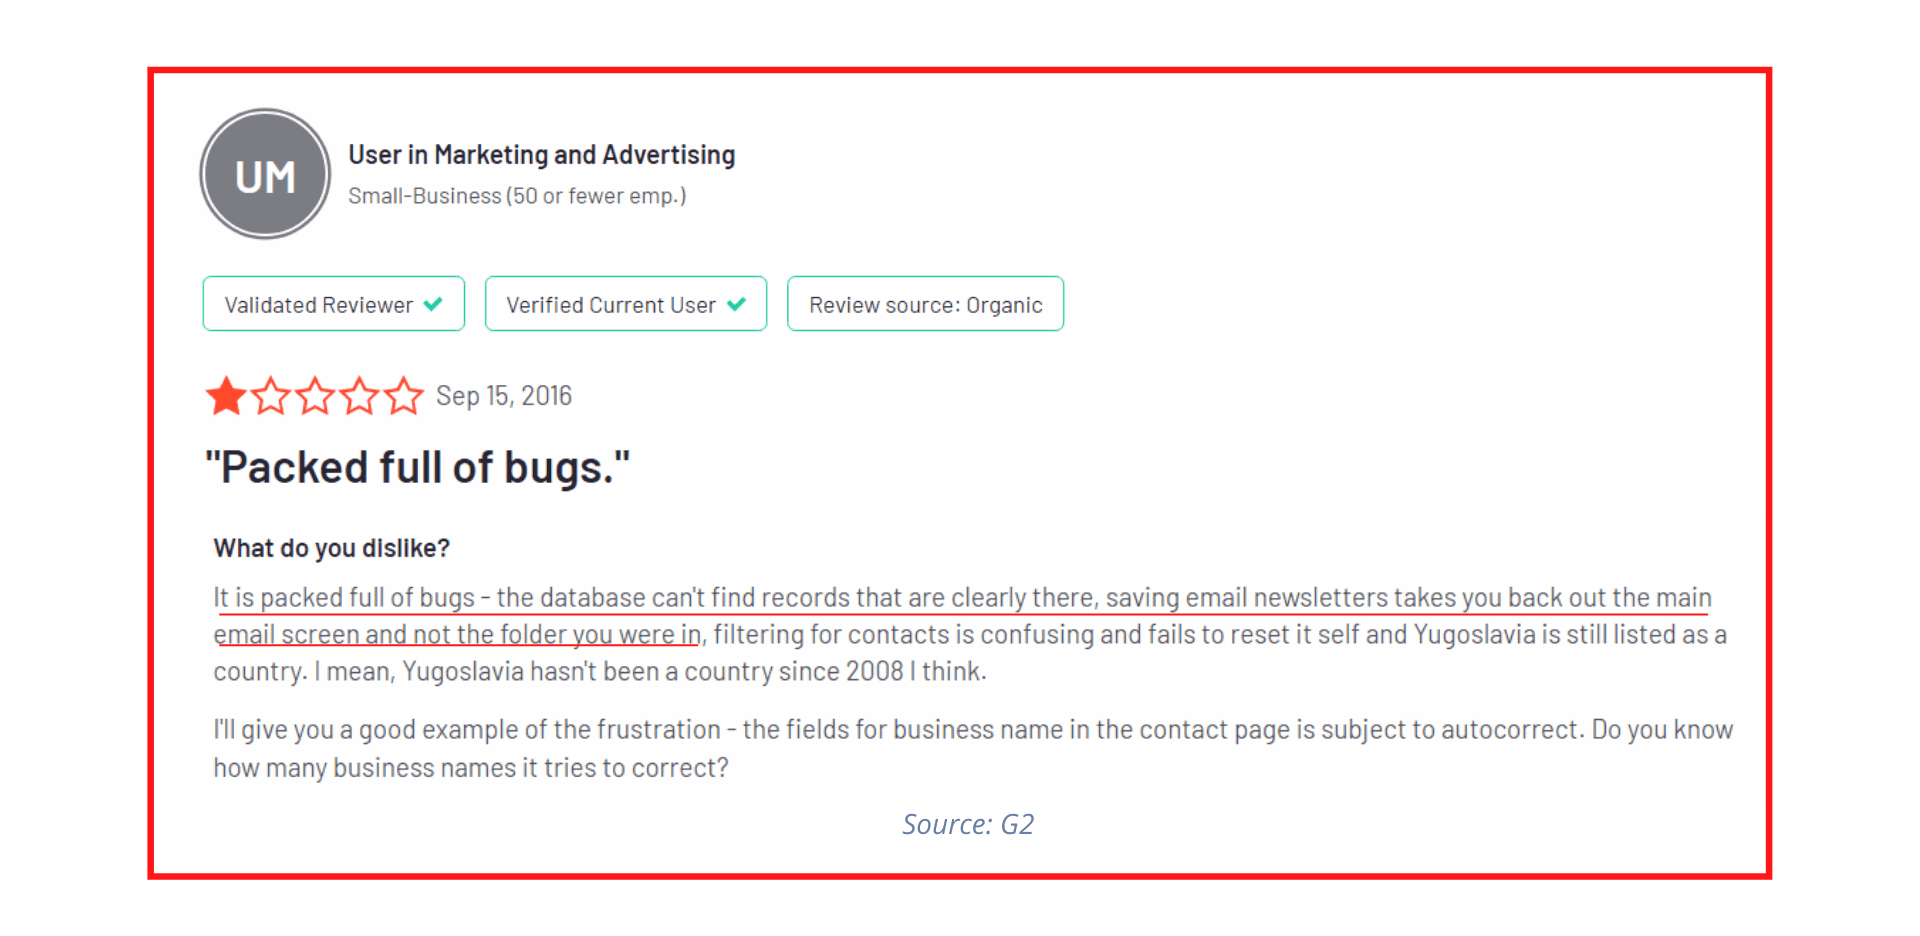Select the Validated Reviewer badge

pyautogui.click(x=334, y=304)
